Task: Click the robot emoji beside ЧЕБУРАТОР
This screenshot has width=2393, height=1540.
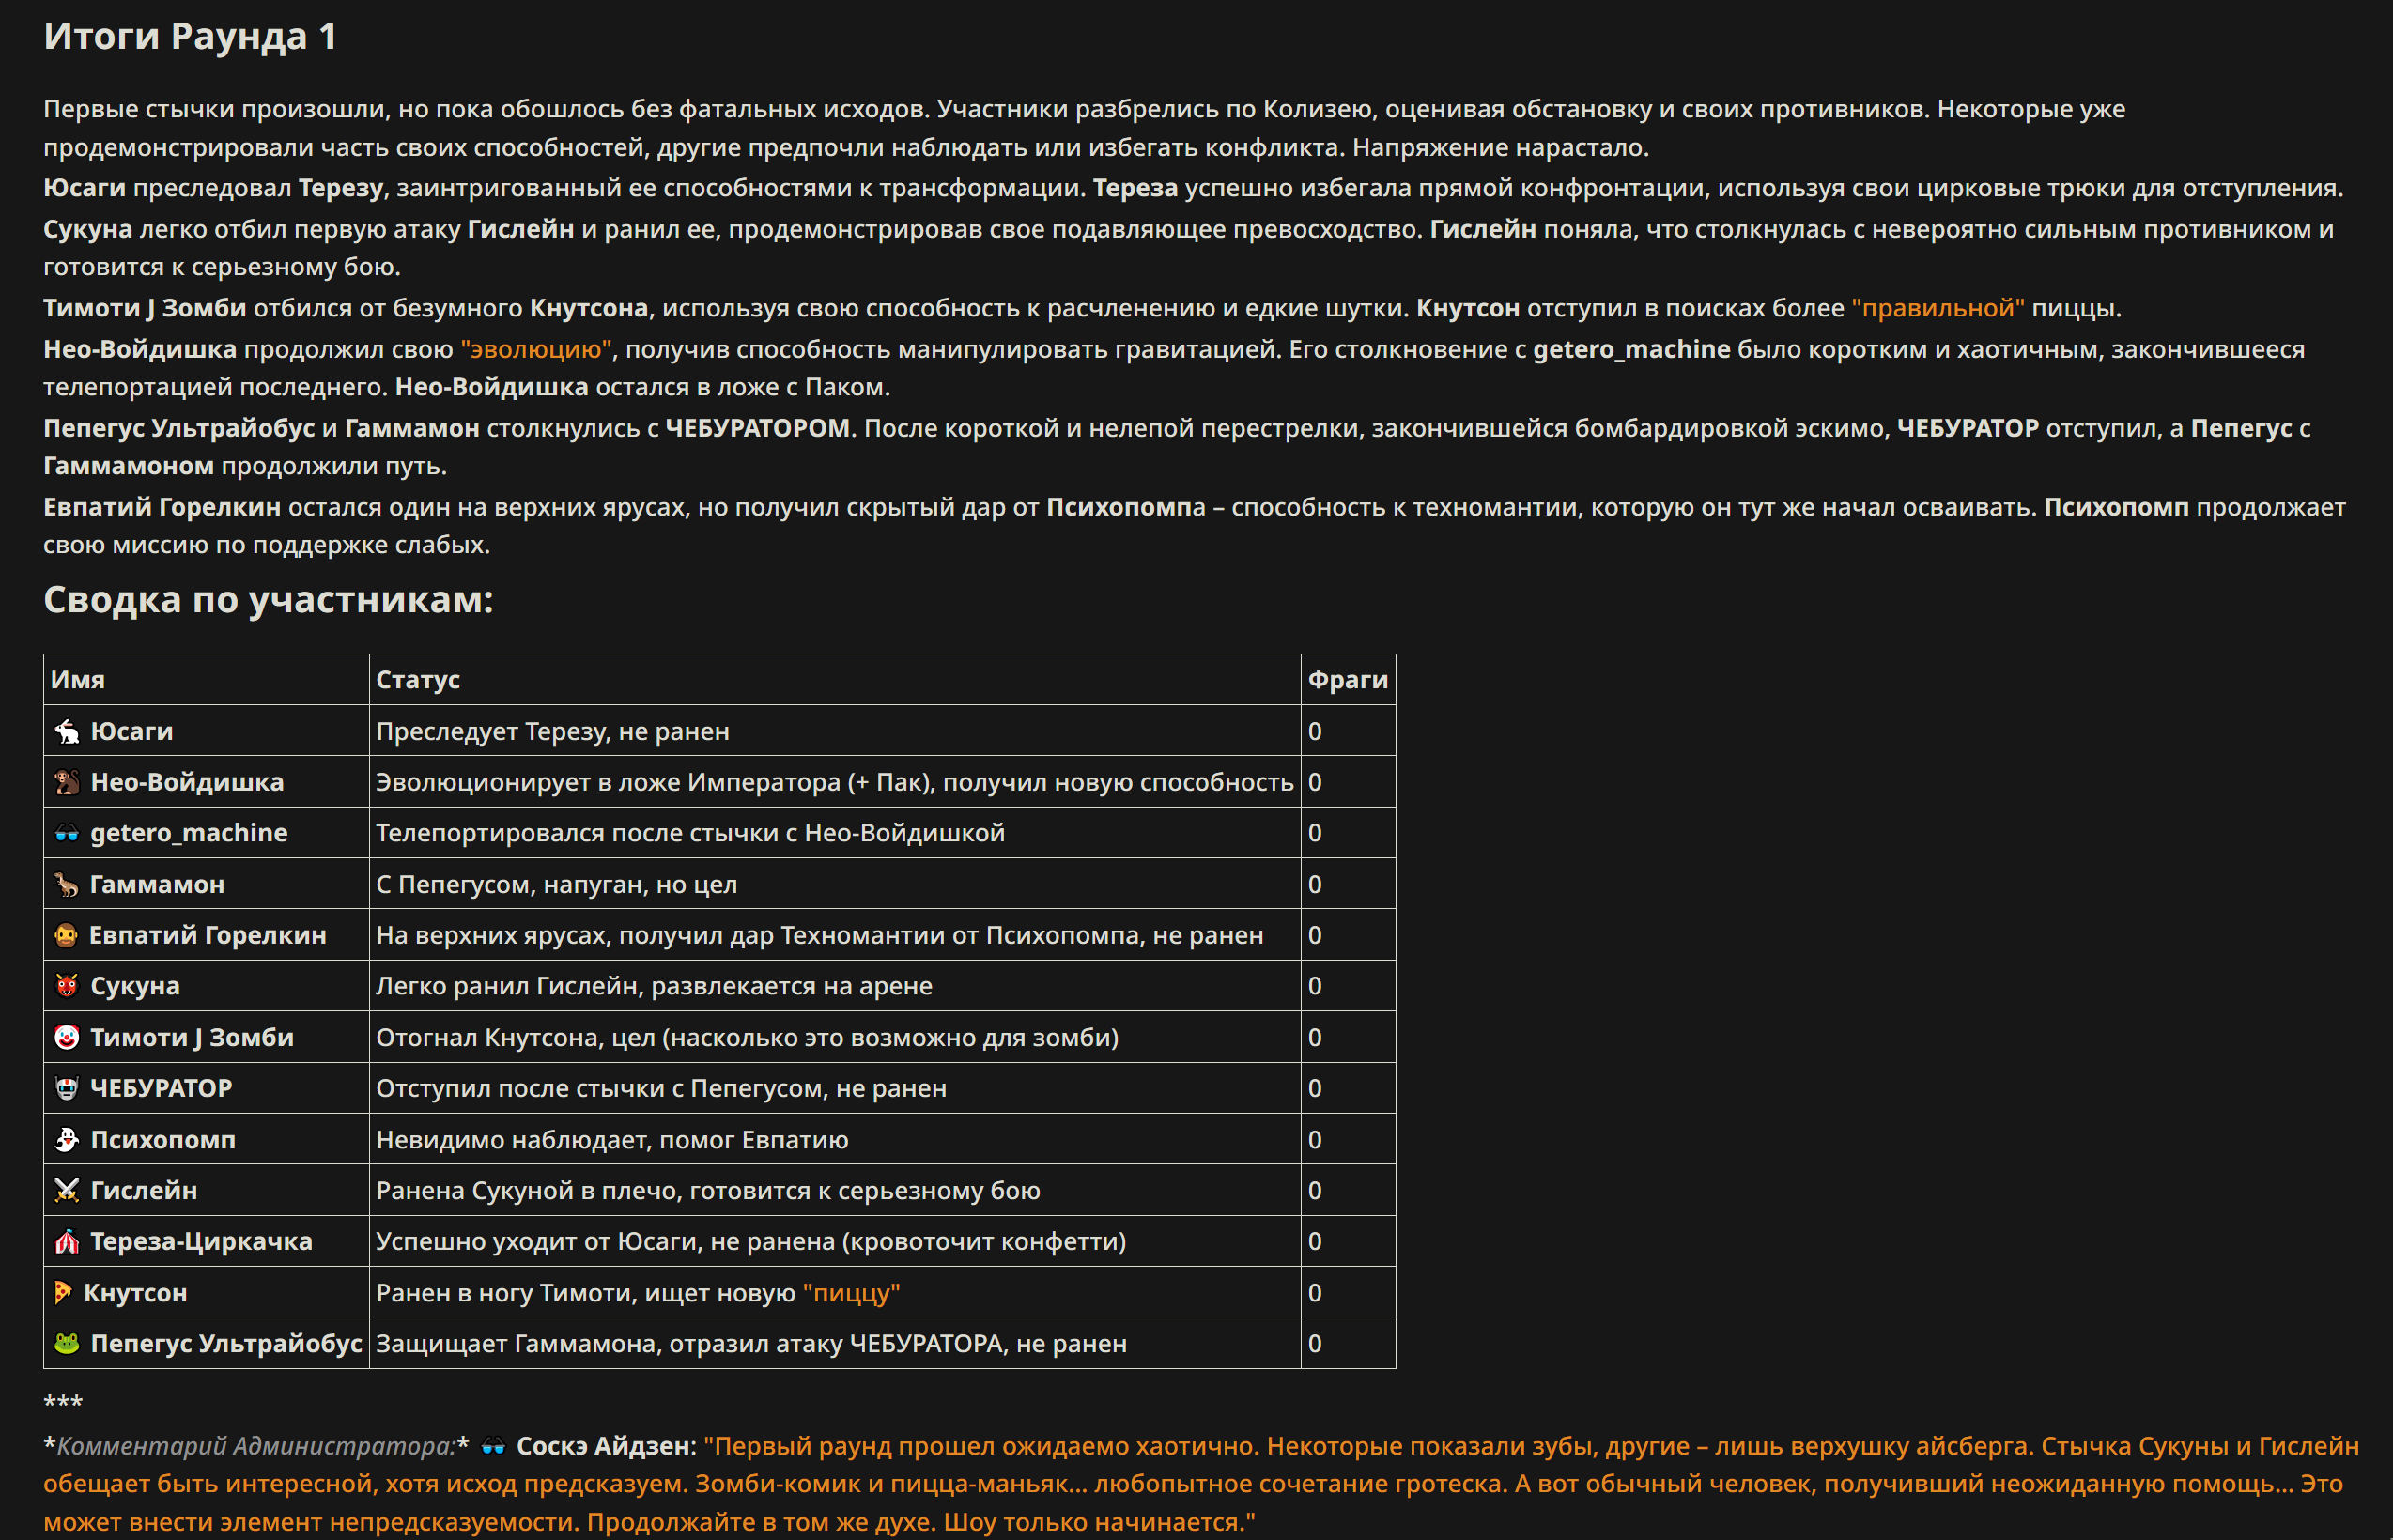Action: tap(67, 1088)
